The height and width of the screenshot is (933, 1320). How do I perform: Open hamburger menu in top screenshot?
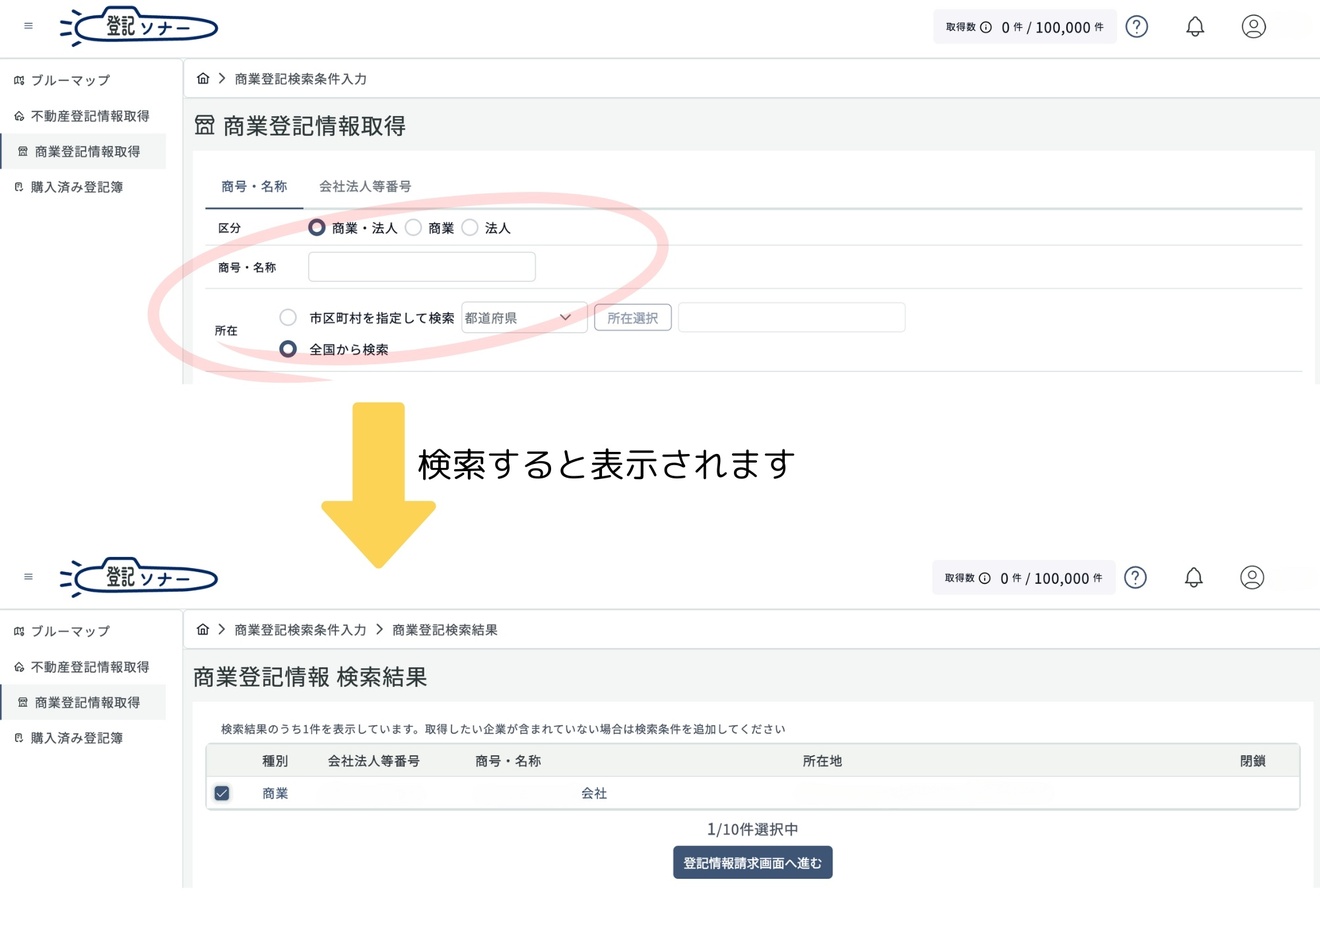(x=28, y=26)
